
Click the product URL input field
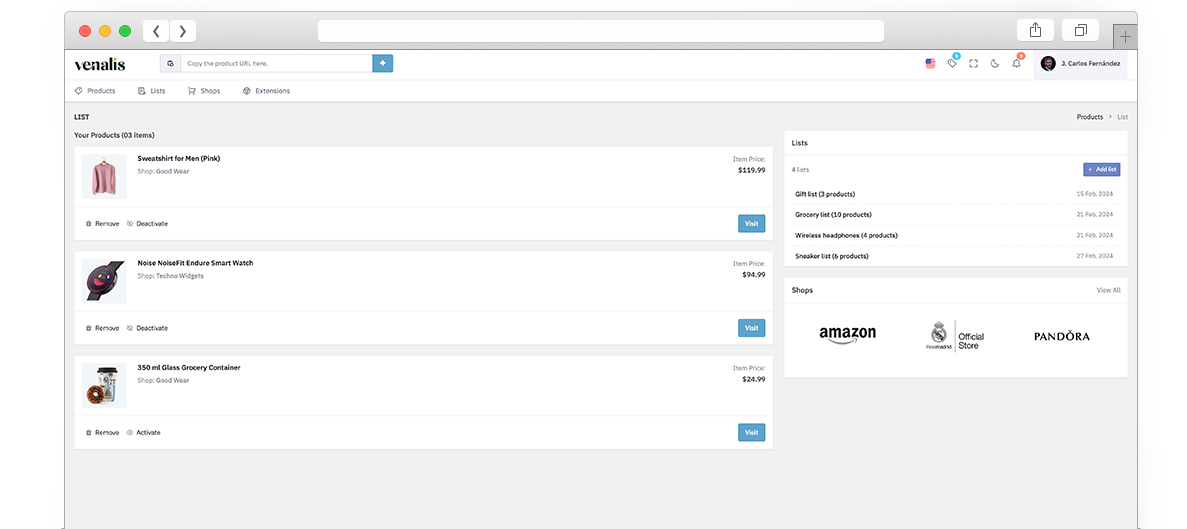point(276,63)
